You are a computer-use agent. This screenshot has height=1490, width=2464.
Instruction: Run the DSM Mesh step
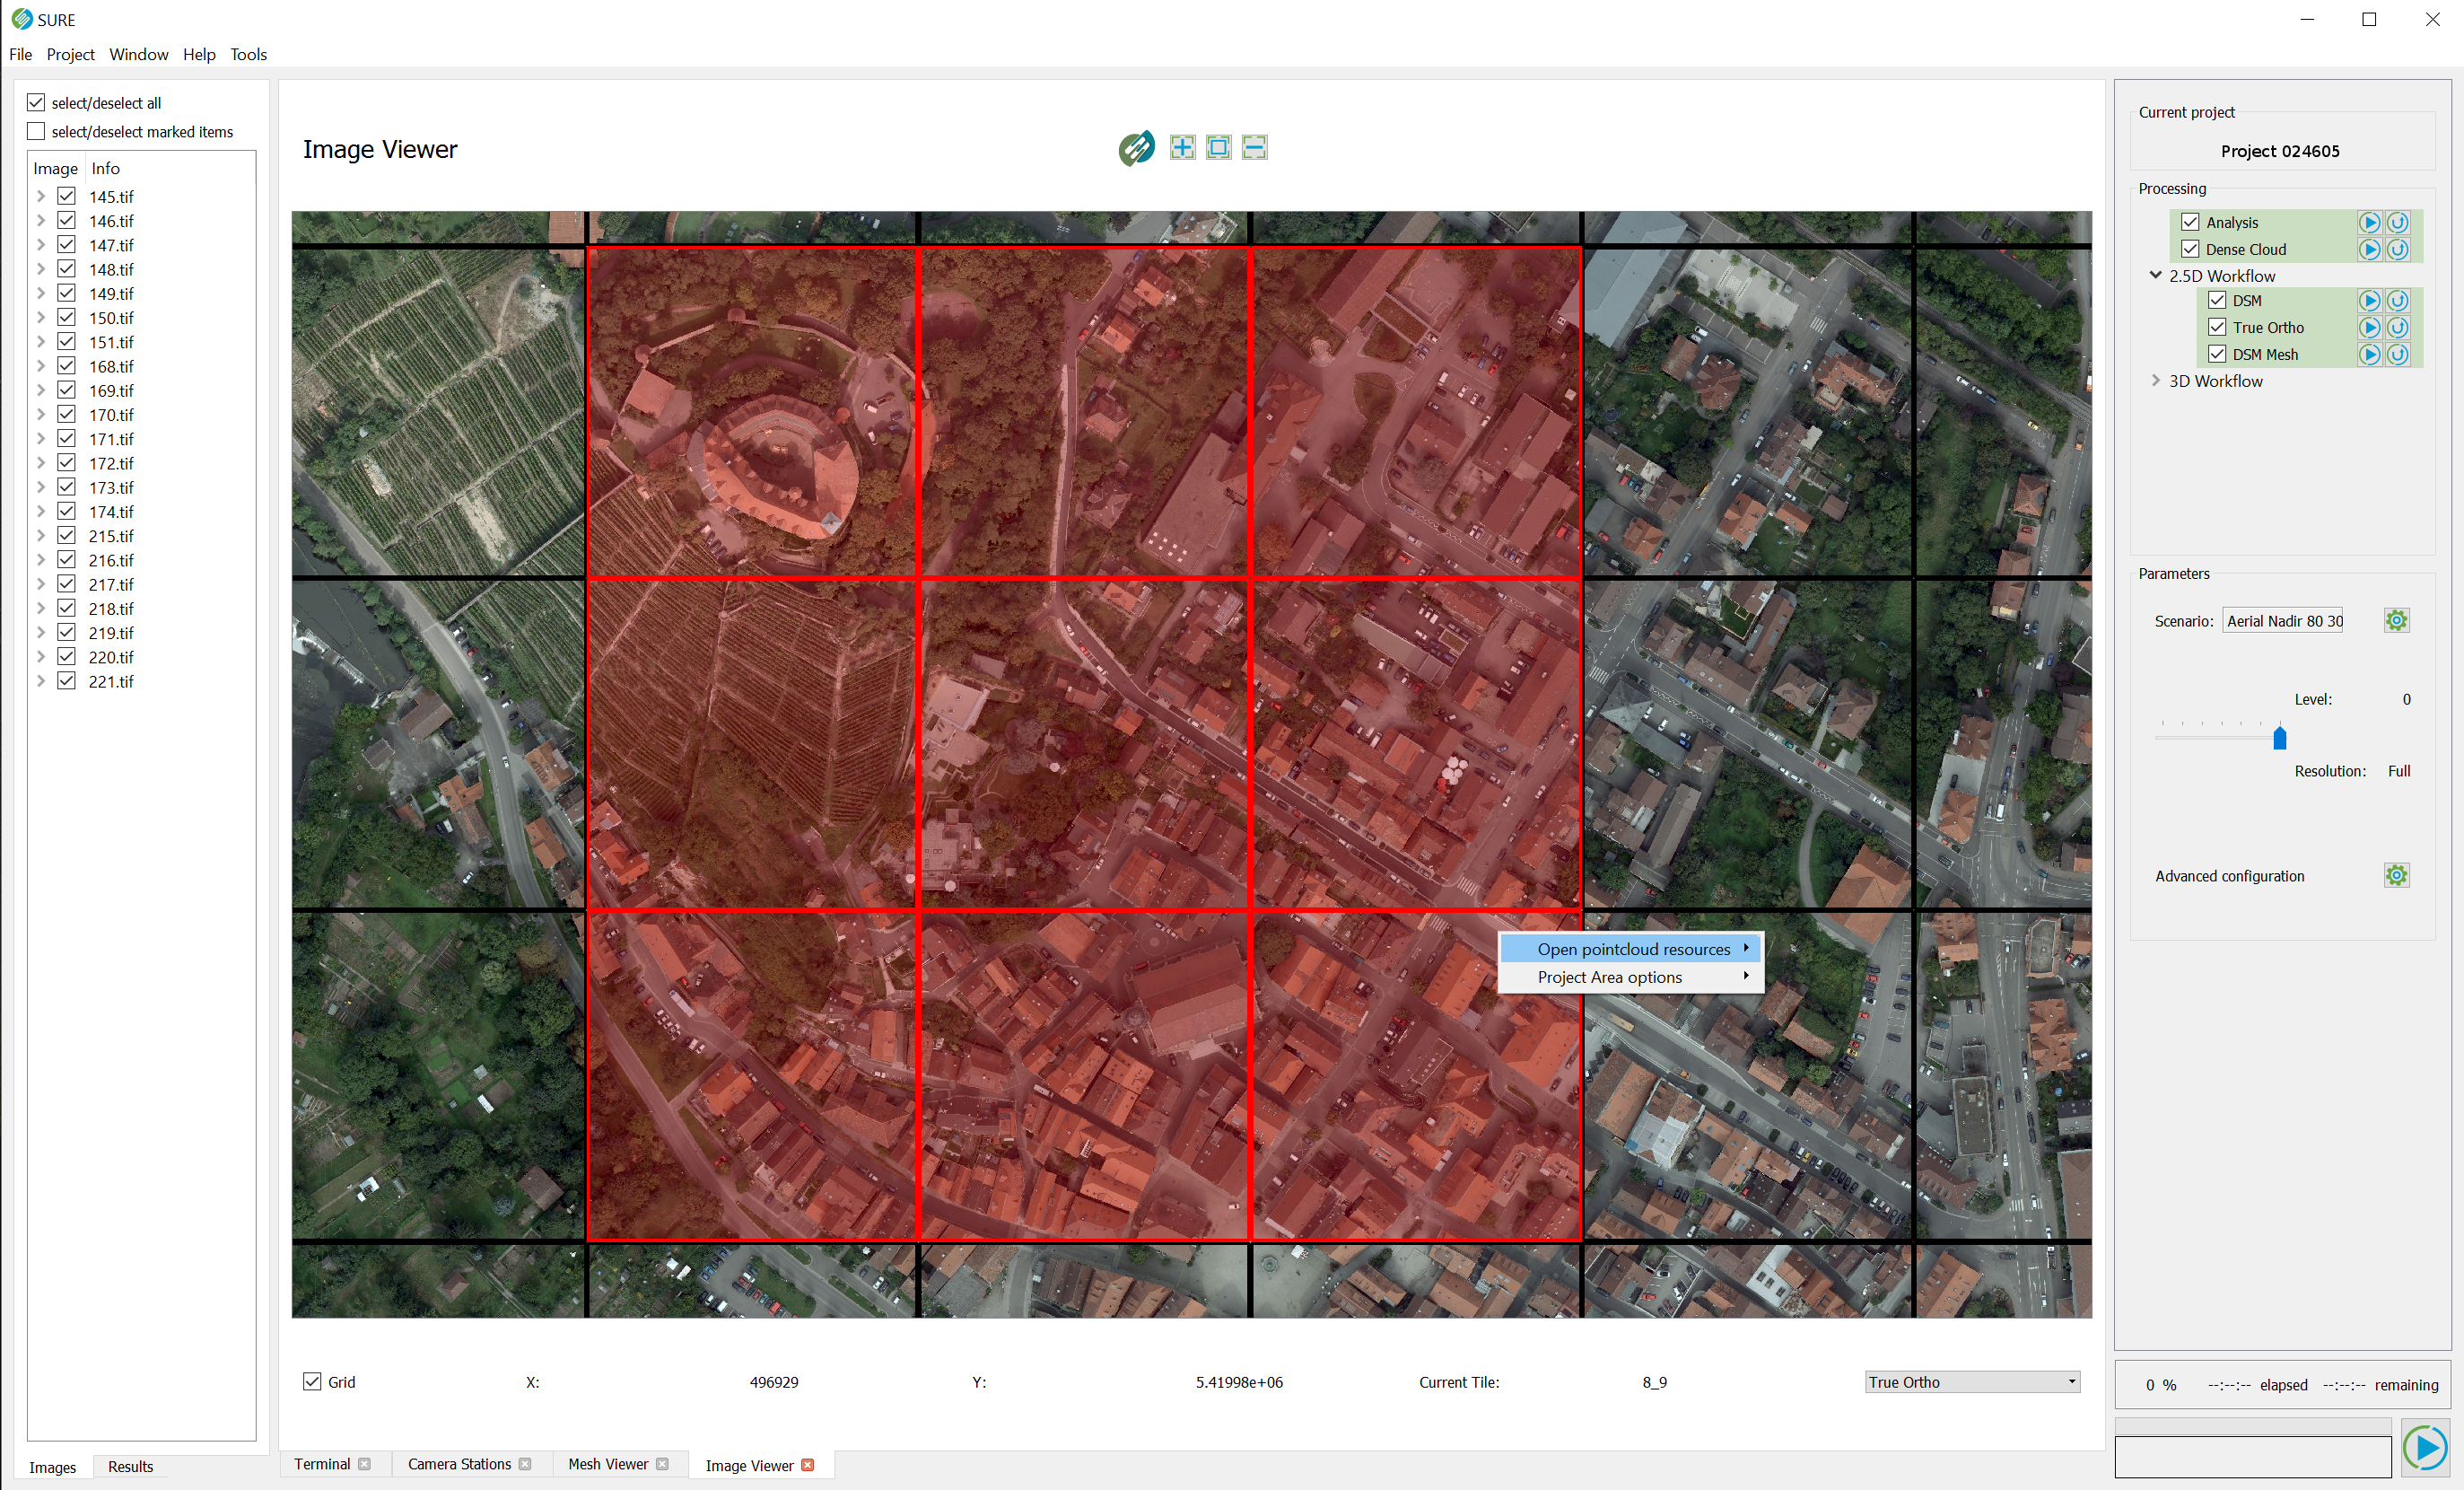2369,354
